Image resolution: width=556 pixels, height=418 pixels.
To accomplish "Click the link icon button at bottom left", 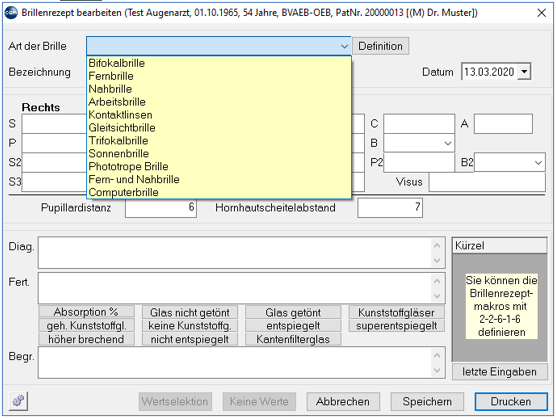I will (18, 401).
